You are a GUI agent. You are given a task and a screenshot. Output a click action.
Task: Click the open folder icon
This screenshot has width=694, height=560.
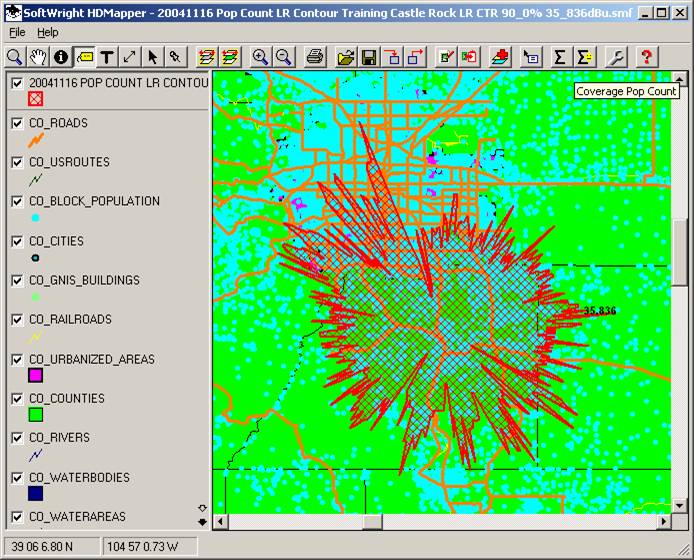(346, 57)
